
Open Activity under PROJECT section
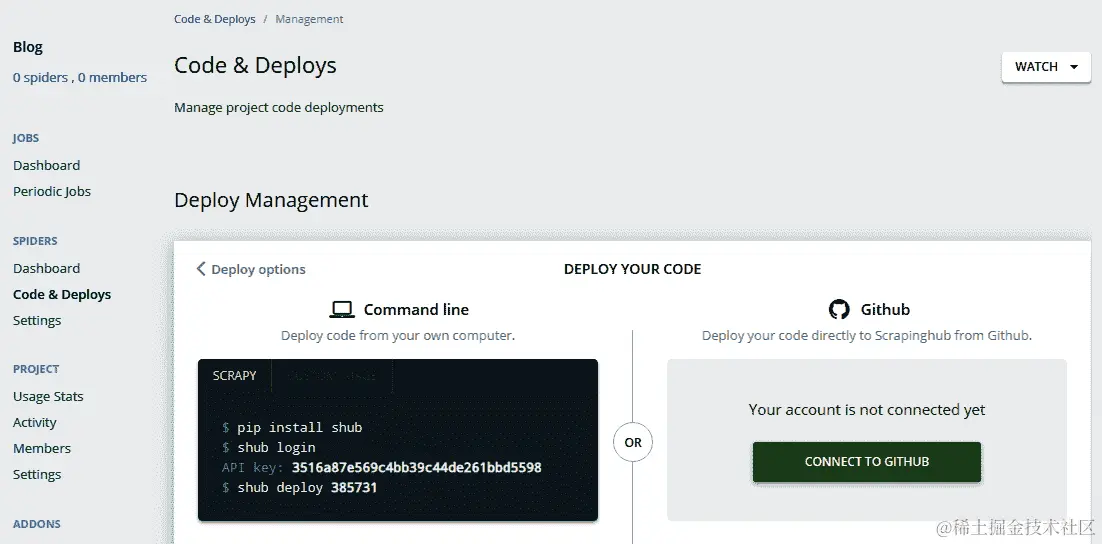coord(34,422)
